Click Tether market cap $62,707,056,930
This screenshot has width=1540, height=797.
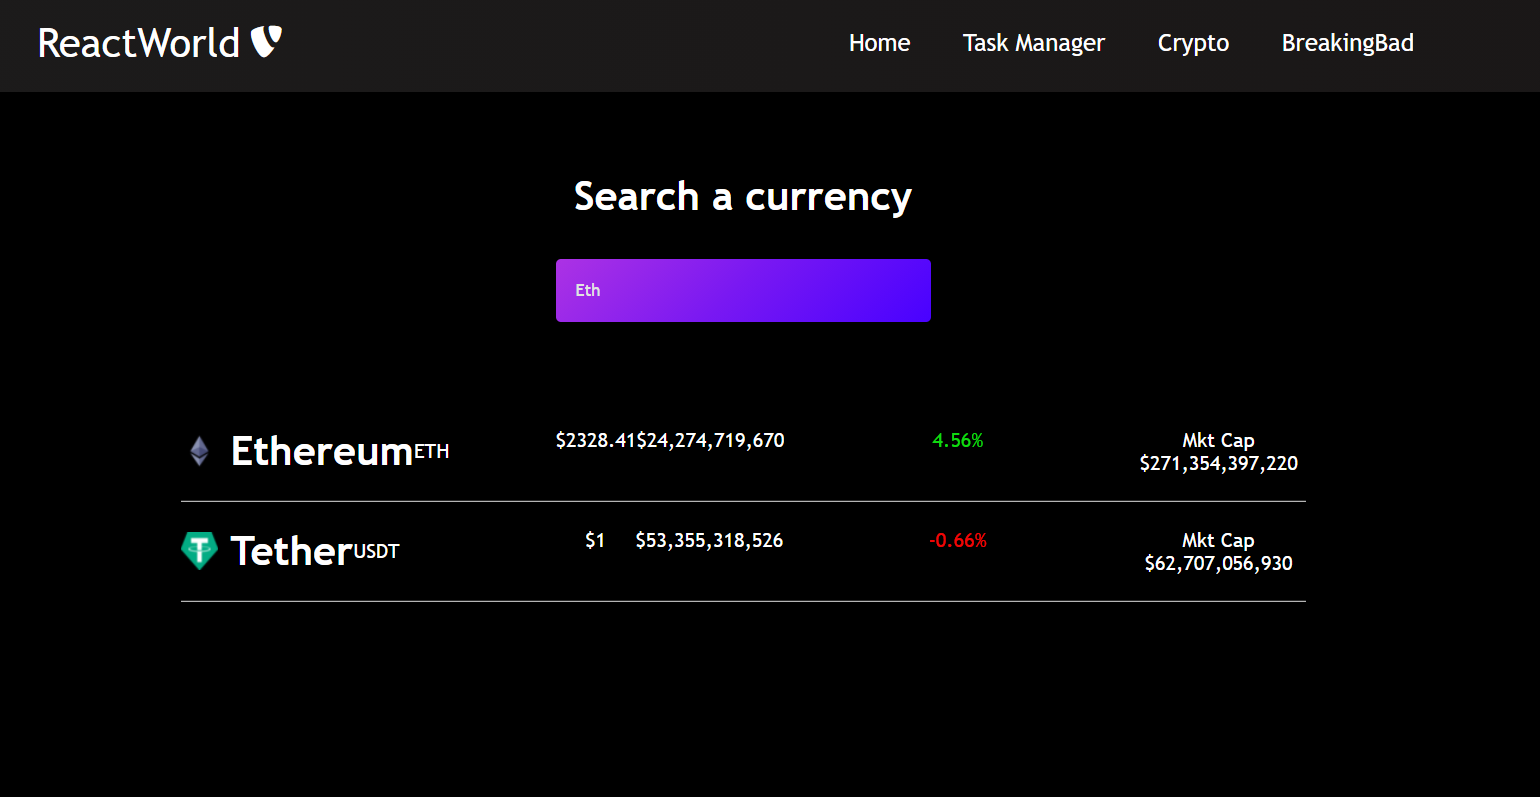[1218, 563]
